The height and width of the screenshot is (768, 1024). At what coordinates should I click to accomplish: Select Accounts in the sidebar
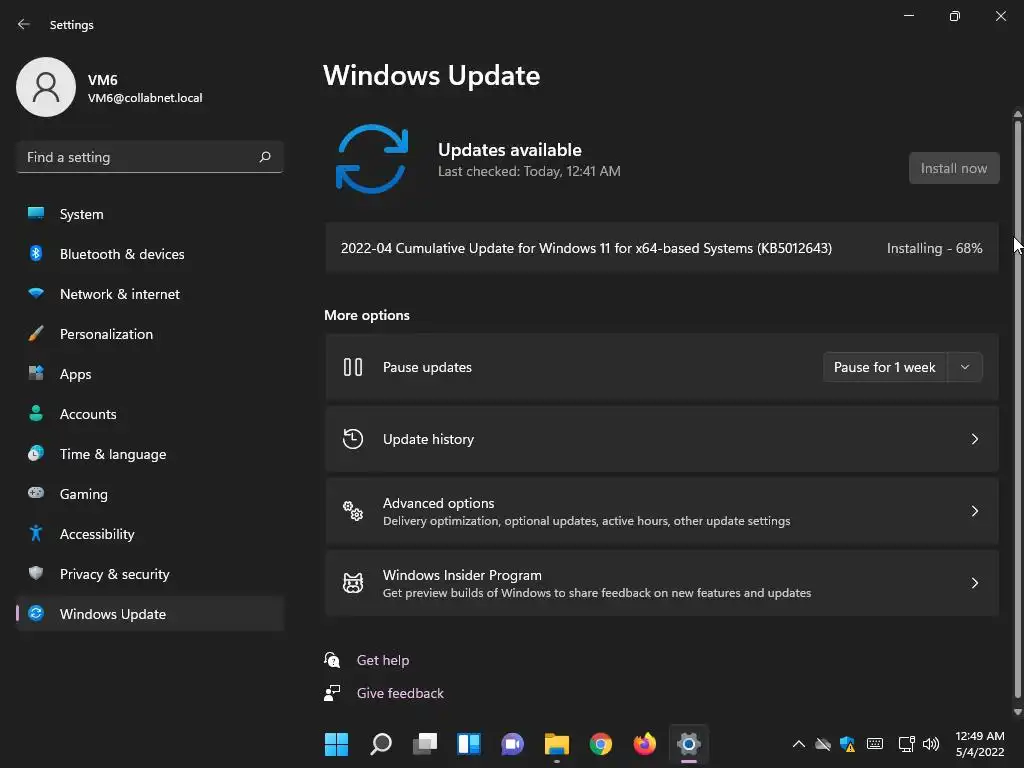pyautogui.click(x=150, y=414)
